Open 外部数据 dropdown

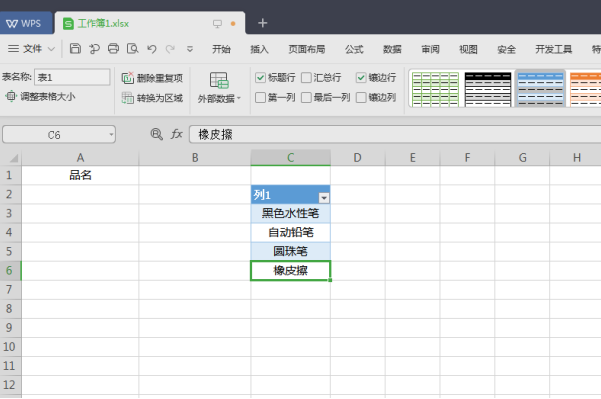click(x=219, y=87)
